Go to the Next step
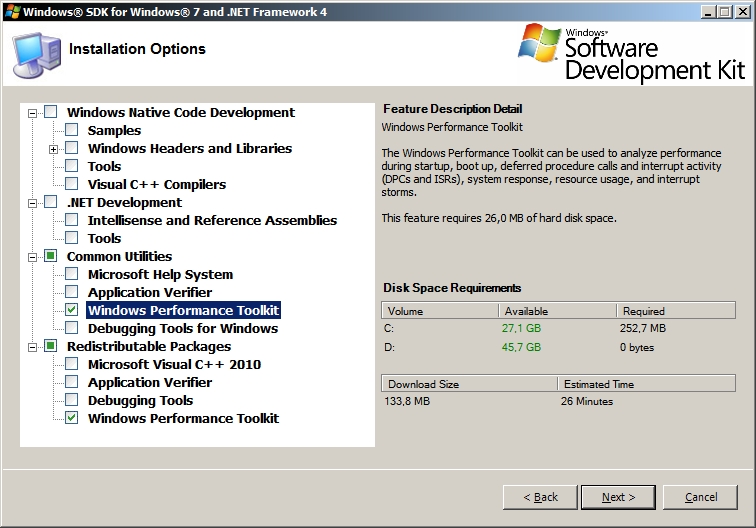The height and width of the screenshot is (528, 756). coord(618,497)
